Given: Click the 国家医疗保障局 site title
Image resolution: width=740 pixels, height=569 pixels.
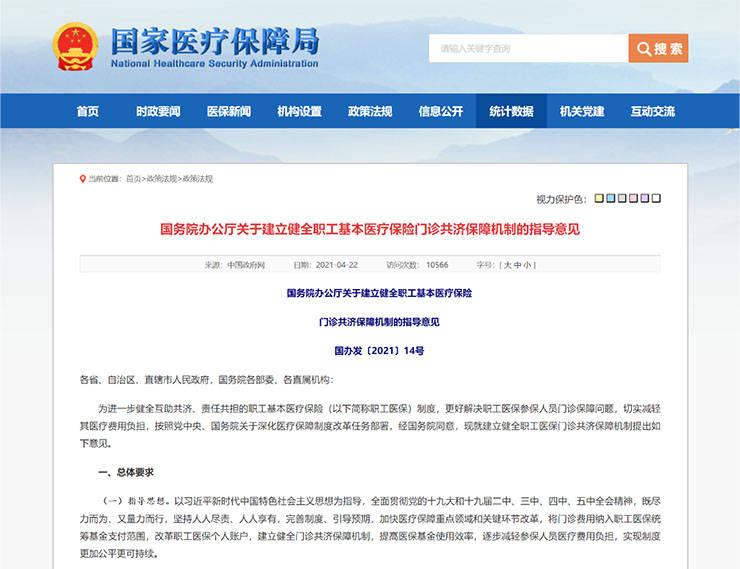Looking at the screenshot, I should click(x=215, y=41).
